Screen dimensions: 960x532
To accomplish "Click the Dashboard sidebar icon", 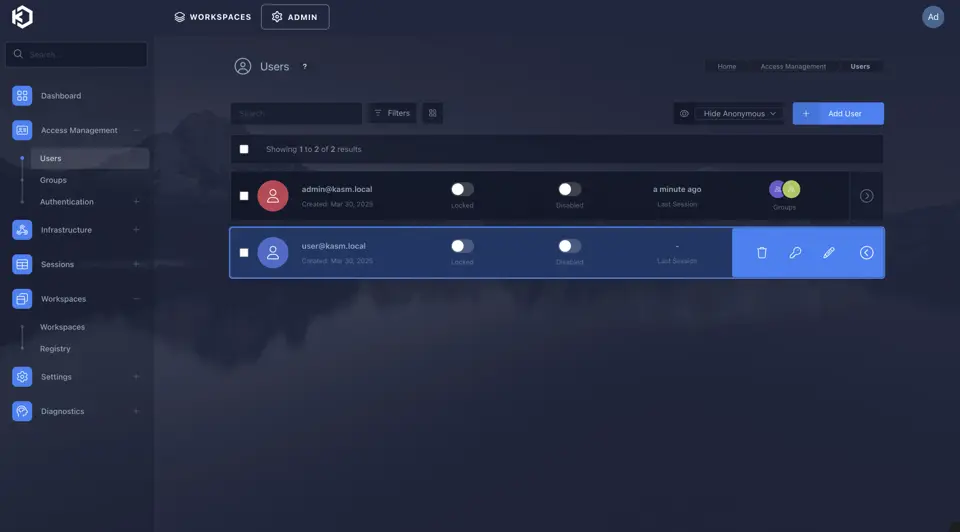I will point(22,96).
